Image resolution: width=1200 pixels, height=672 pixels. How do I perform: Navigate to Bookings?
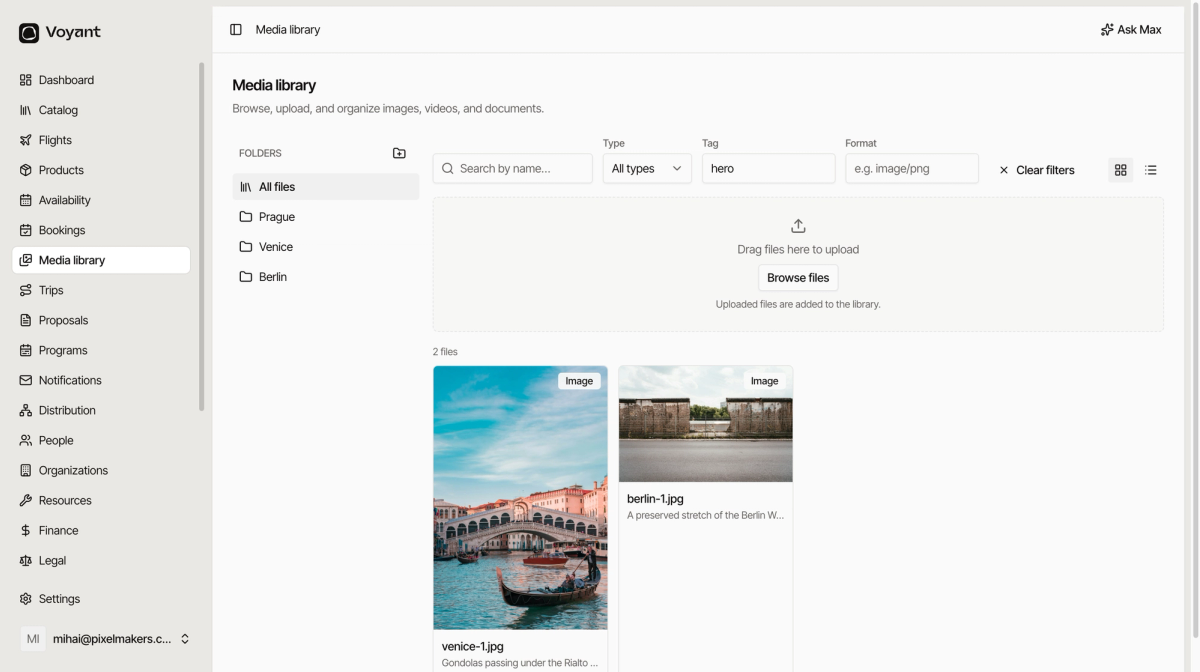pos(101,230)
